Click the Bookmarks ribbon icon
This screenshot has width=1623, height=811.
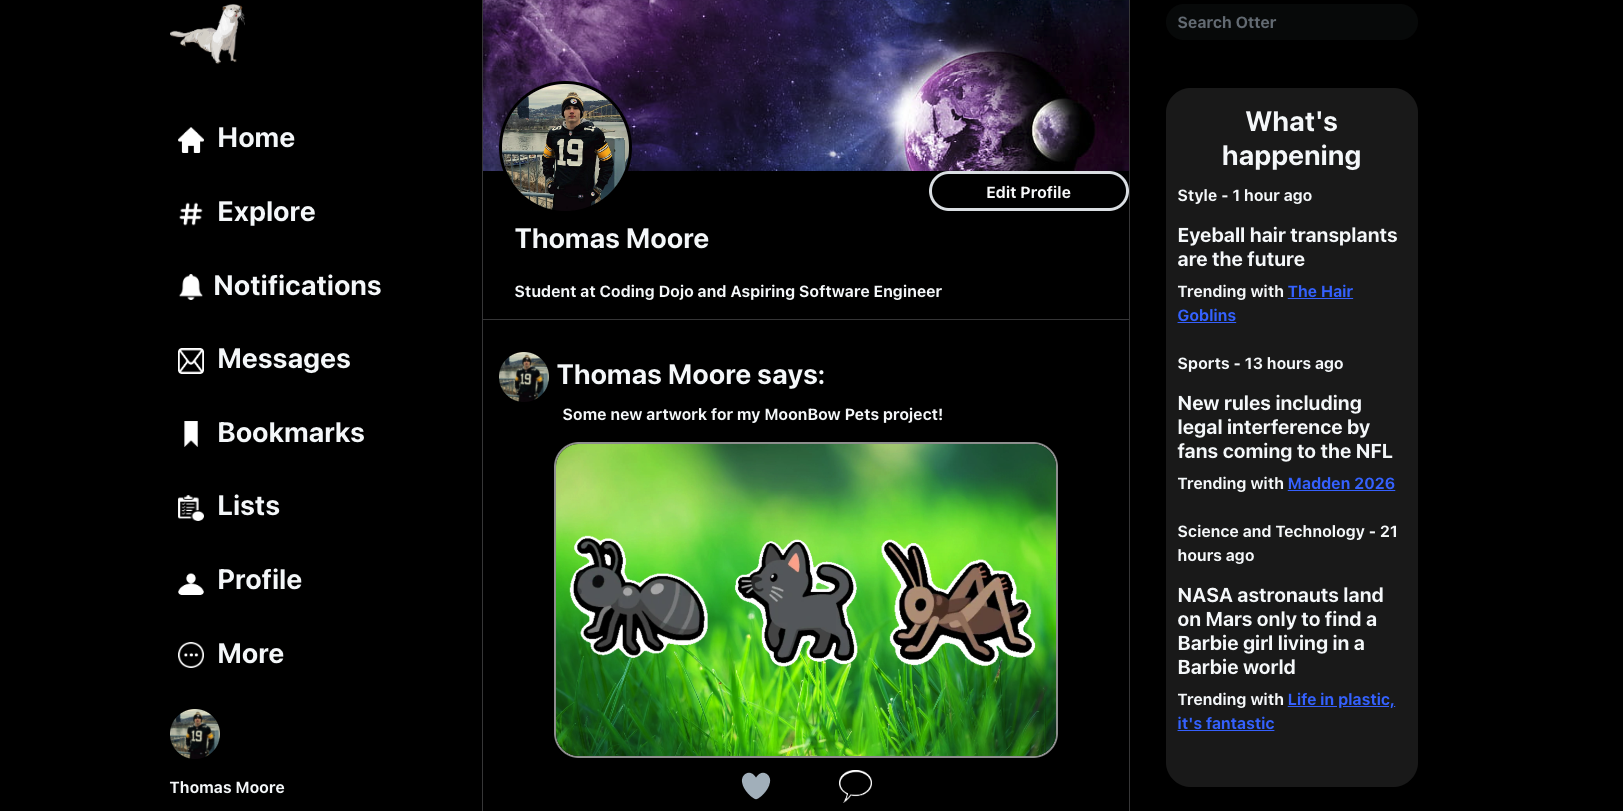point(191,434)
